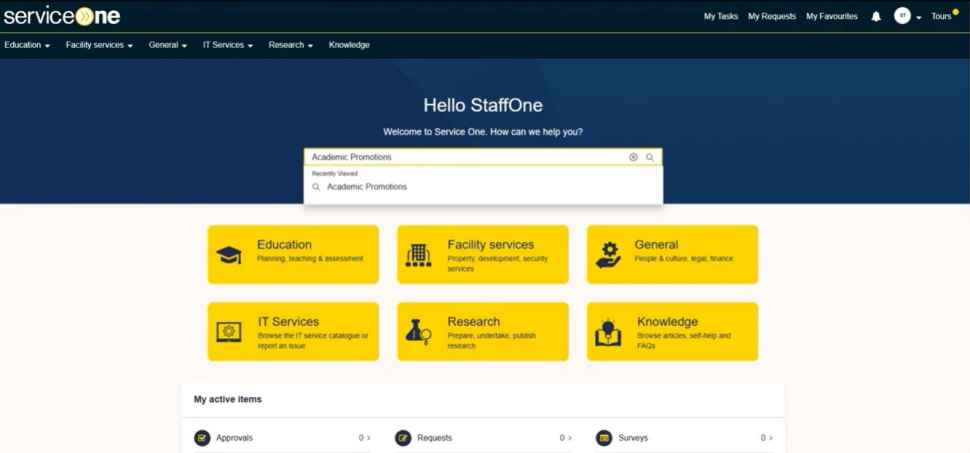
Task: Click 'People & culture, legal, finance' description
Action: [684, 259]
